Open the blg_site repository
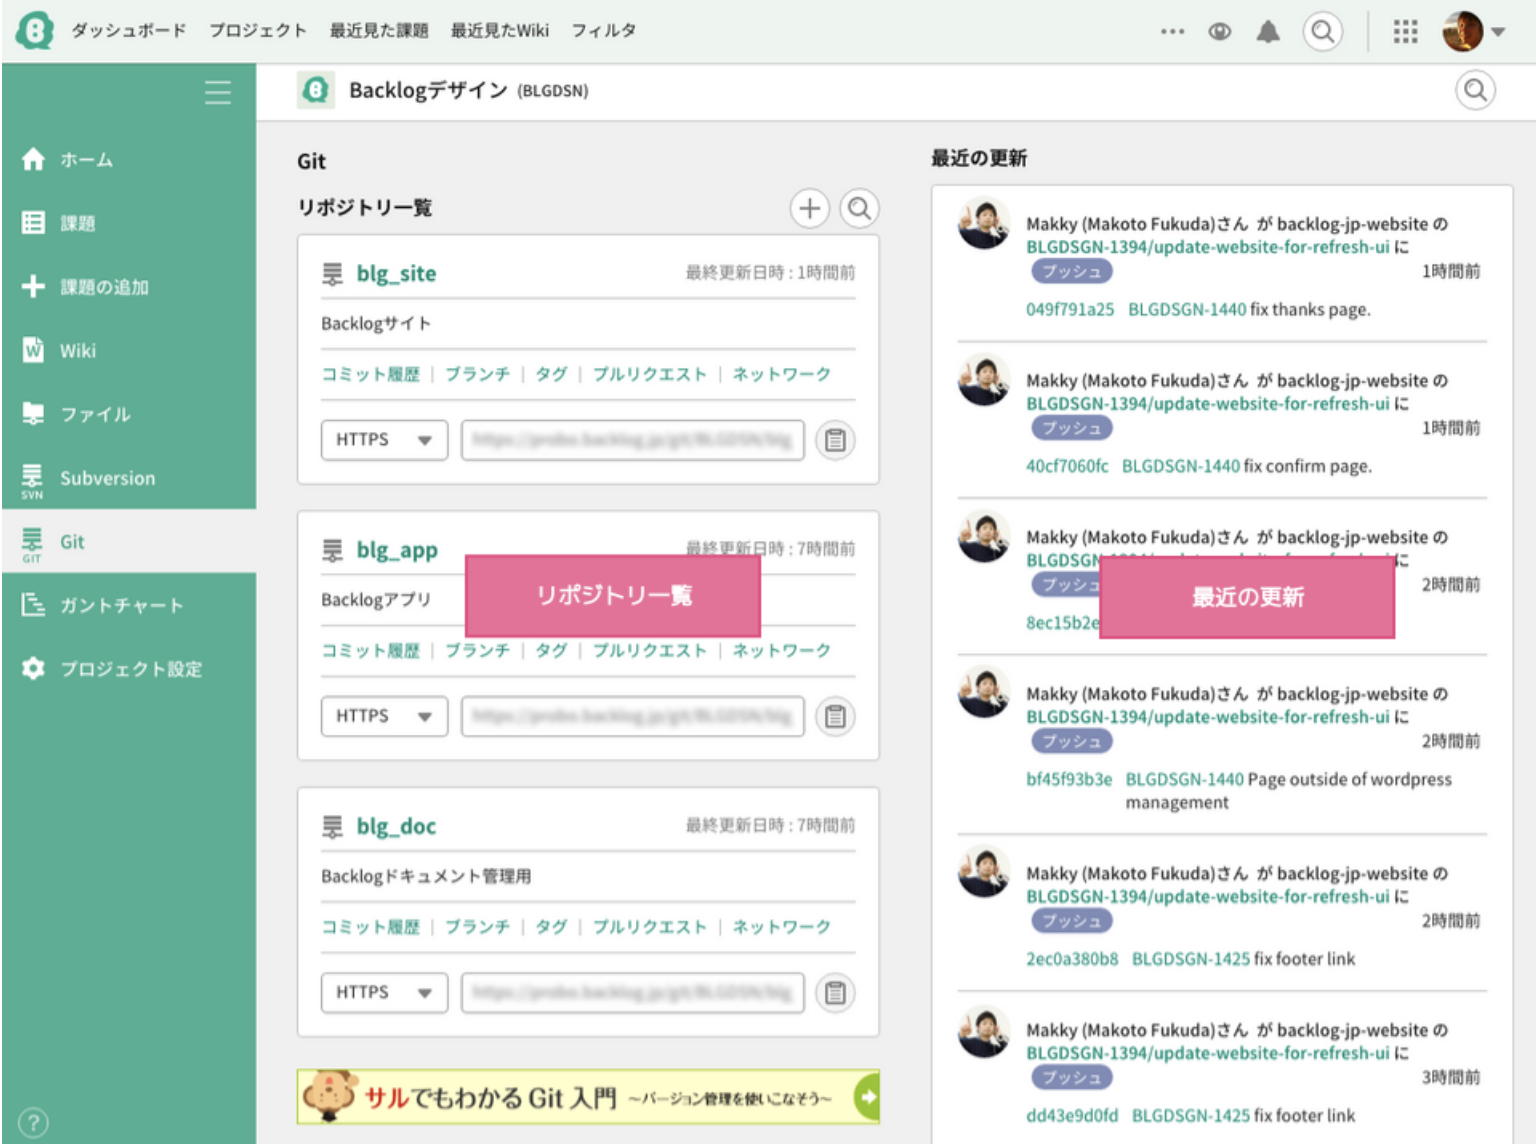Viewport: 1536px width, 1144px height. tap(396, 273)
